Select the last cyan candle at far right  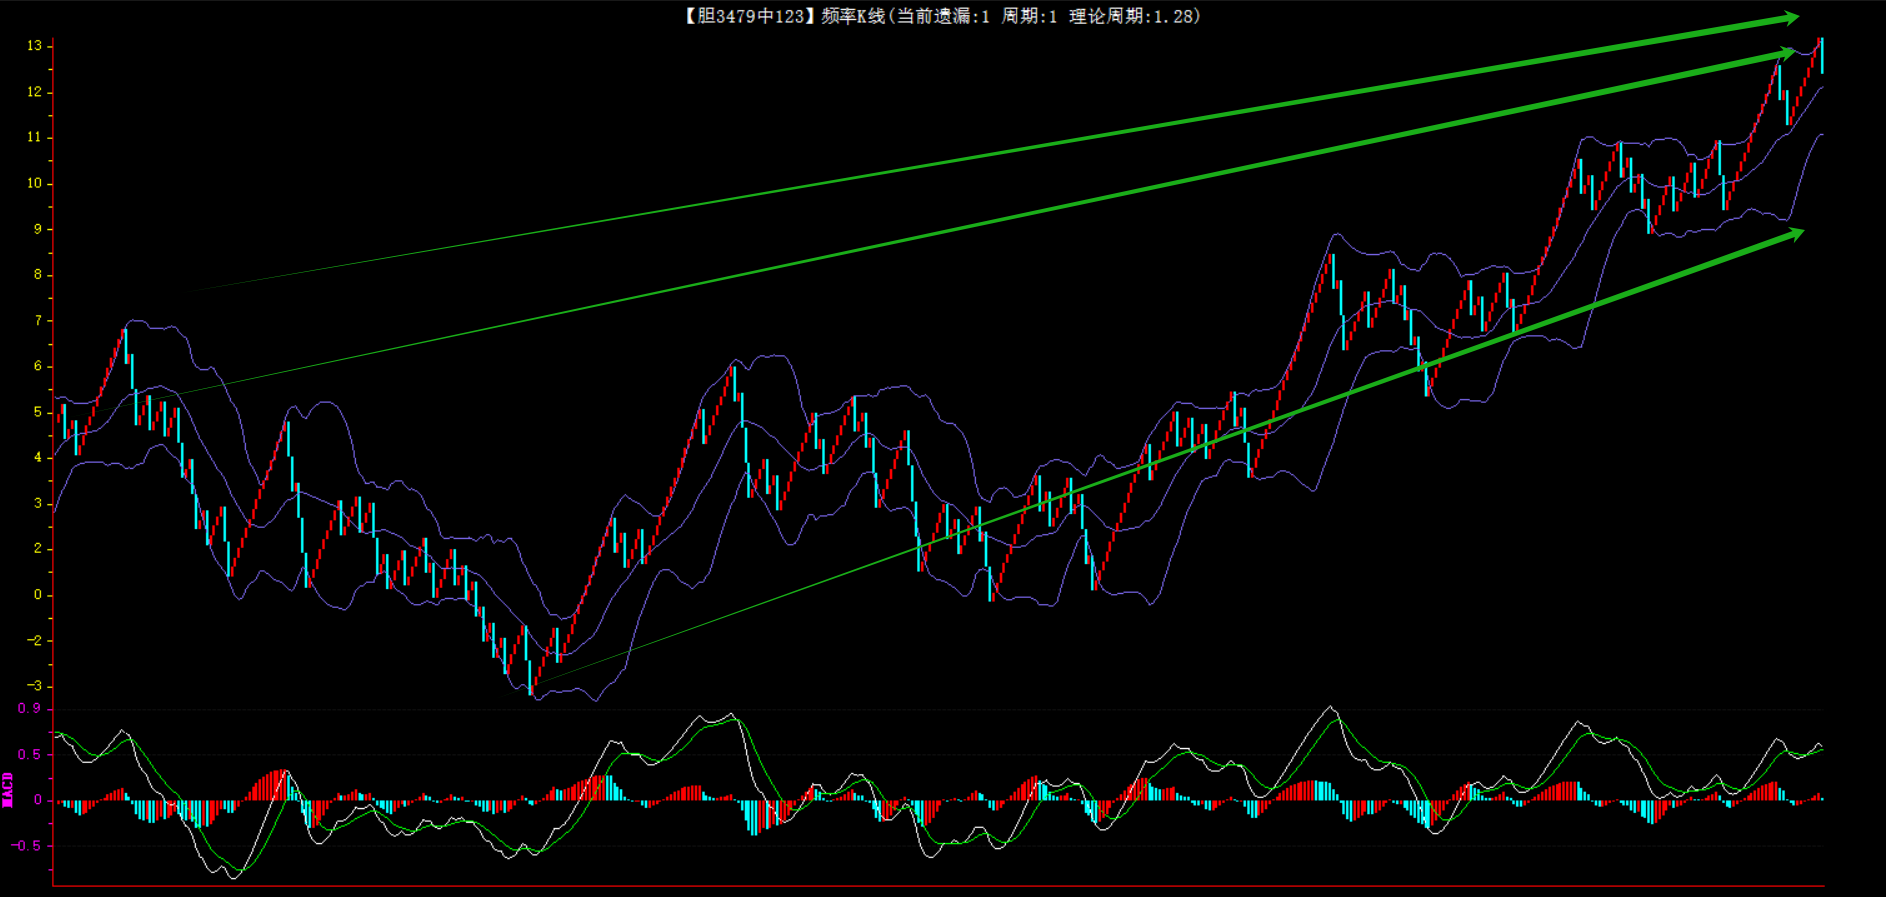[x=1822, y=55]
